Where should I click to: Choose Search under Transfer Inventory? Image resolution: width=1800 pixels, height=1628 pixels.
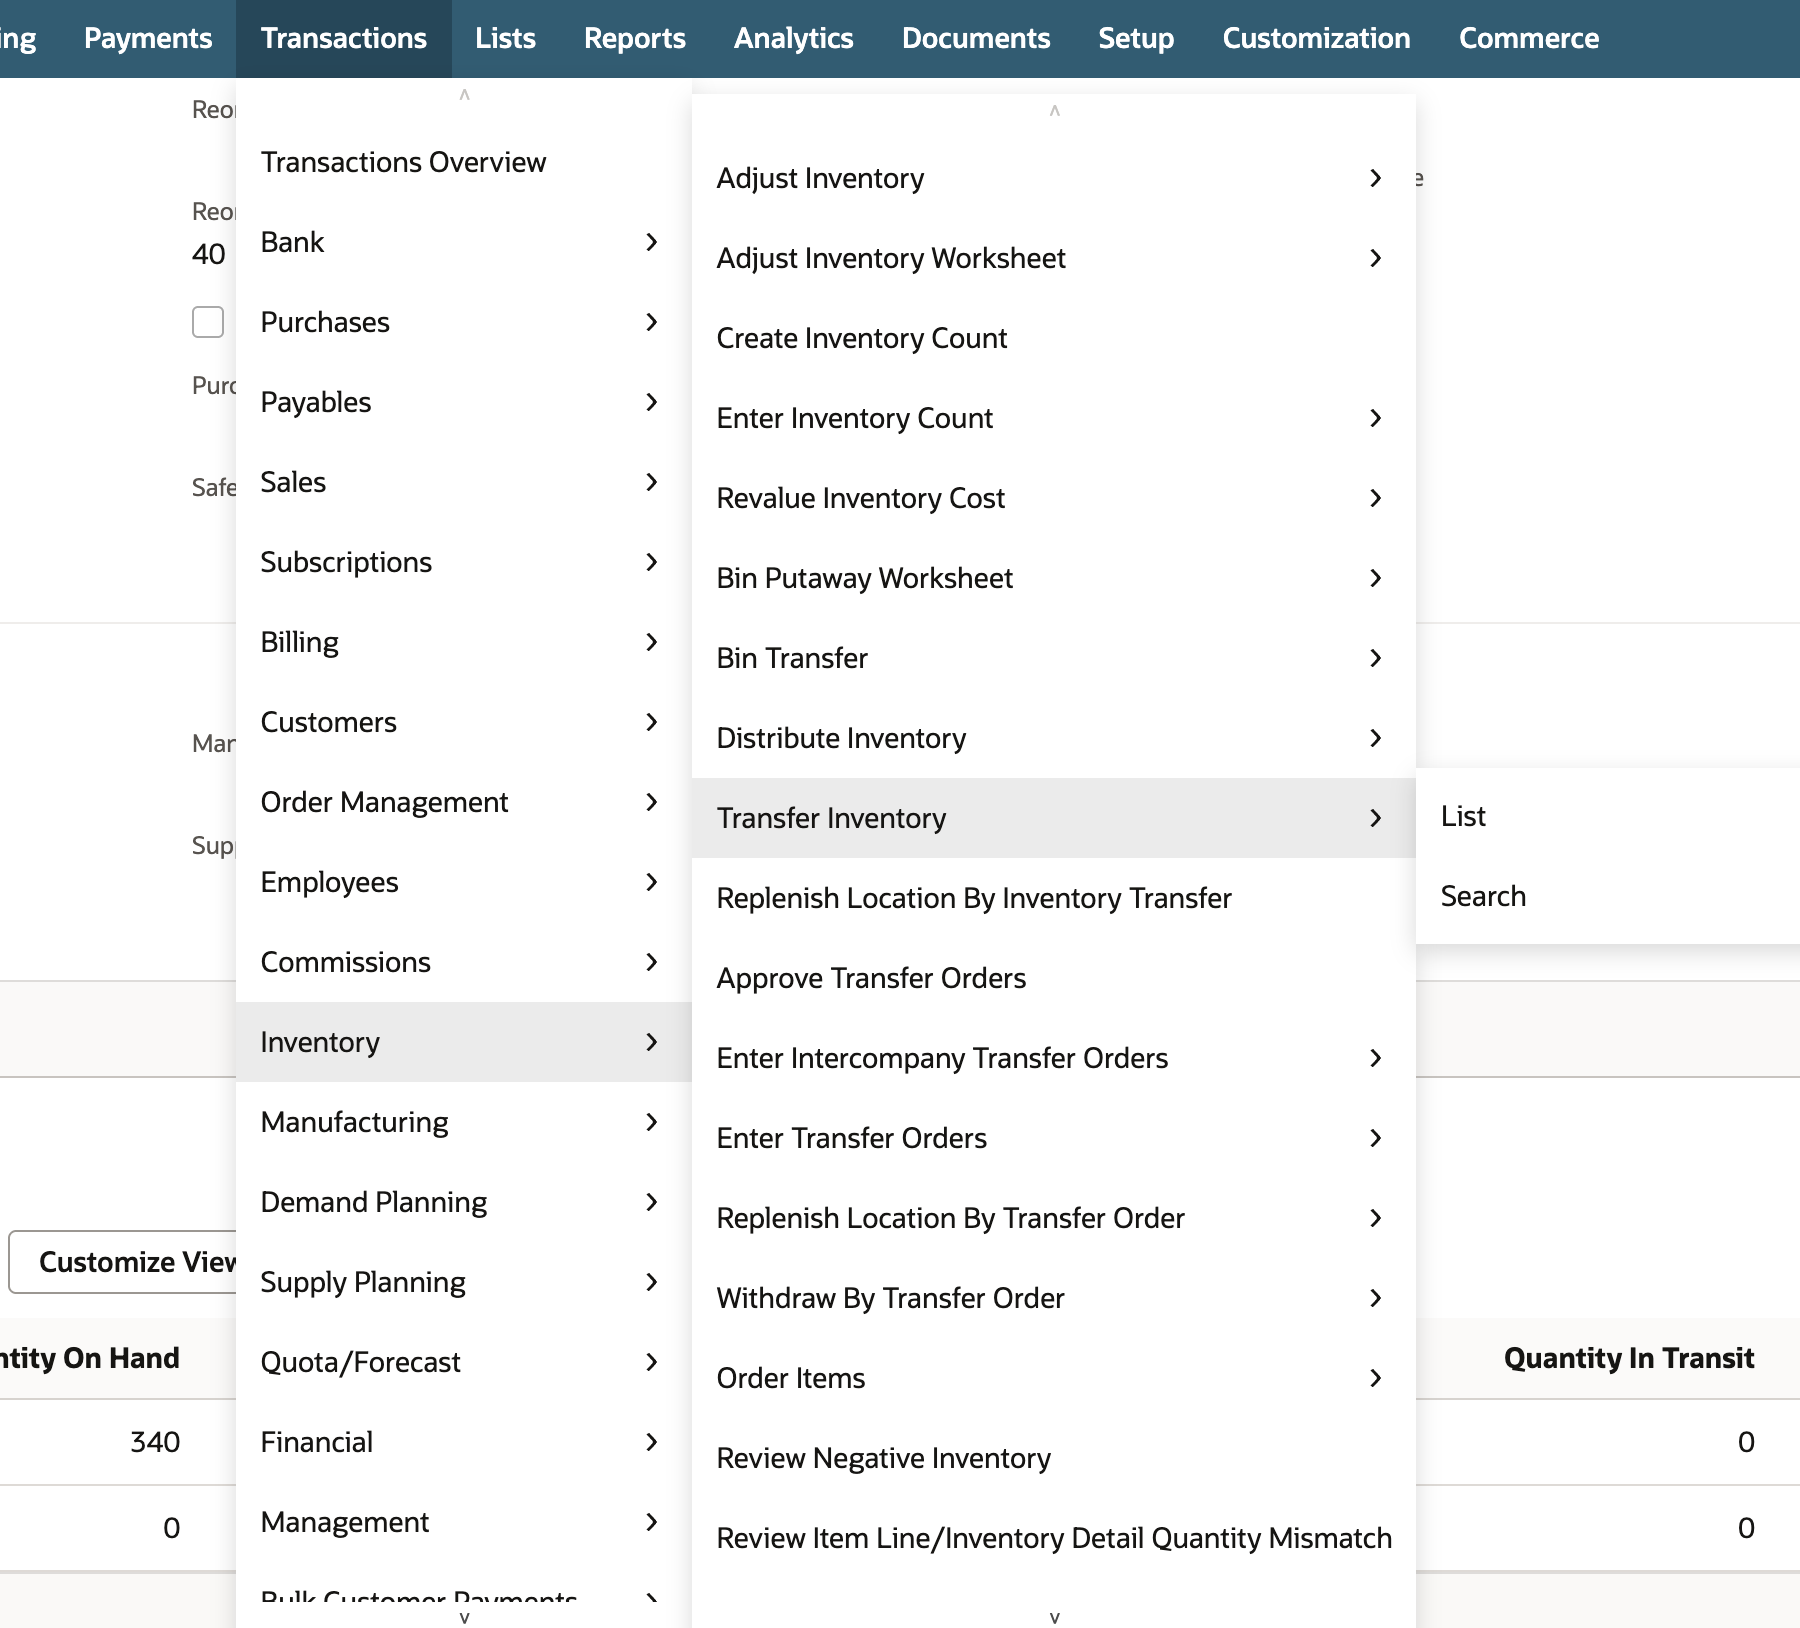click(x=1607, y=896)
